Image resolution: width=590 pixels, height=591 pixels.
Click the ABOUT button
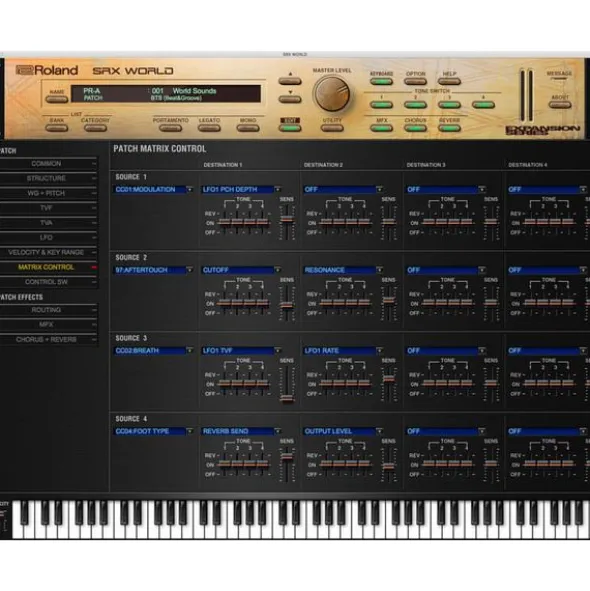[560, 105]
